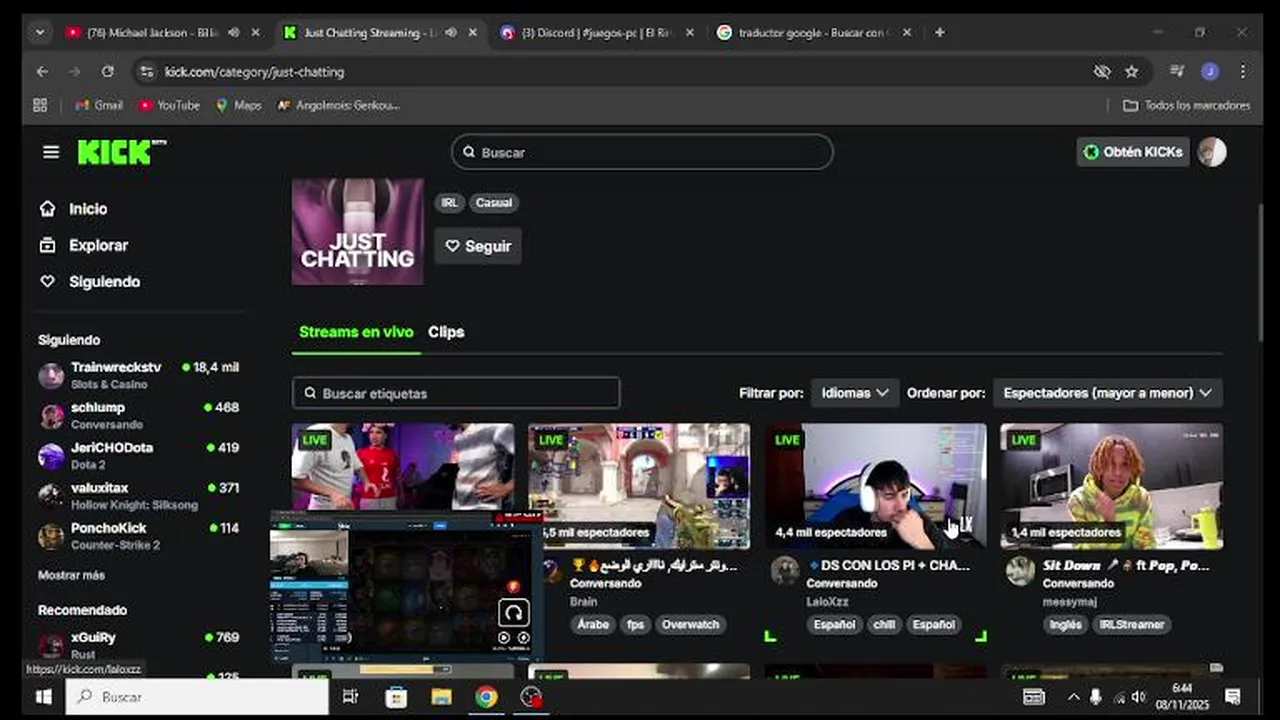Open schlump channel in sidebar

(138, 415)
